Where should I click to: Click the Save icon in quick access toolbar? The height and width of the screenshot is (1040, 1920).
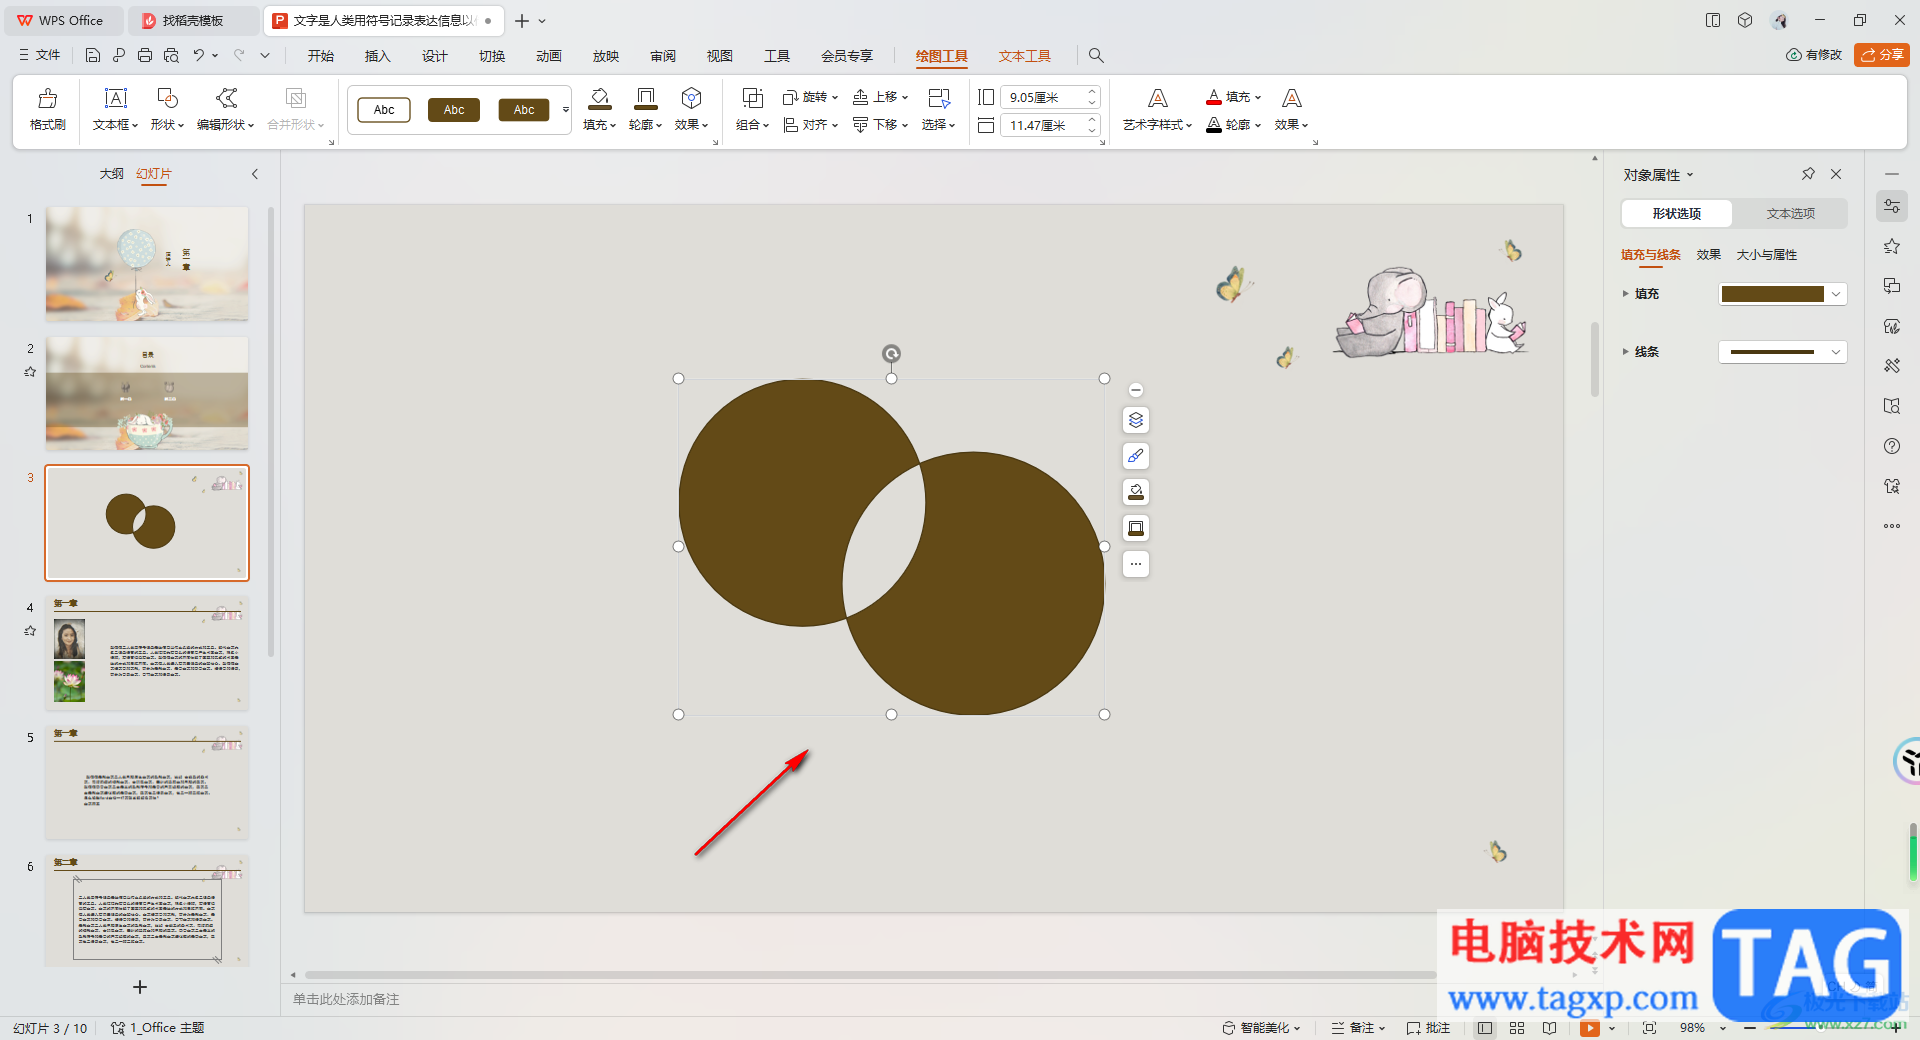(93, 55)
